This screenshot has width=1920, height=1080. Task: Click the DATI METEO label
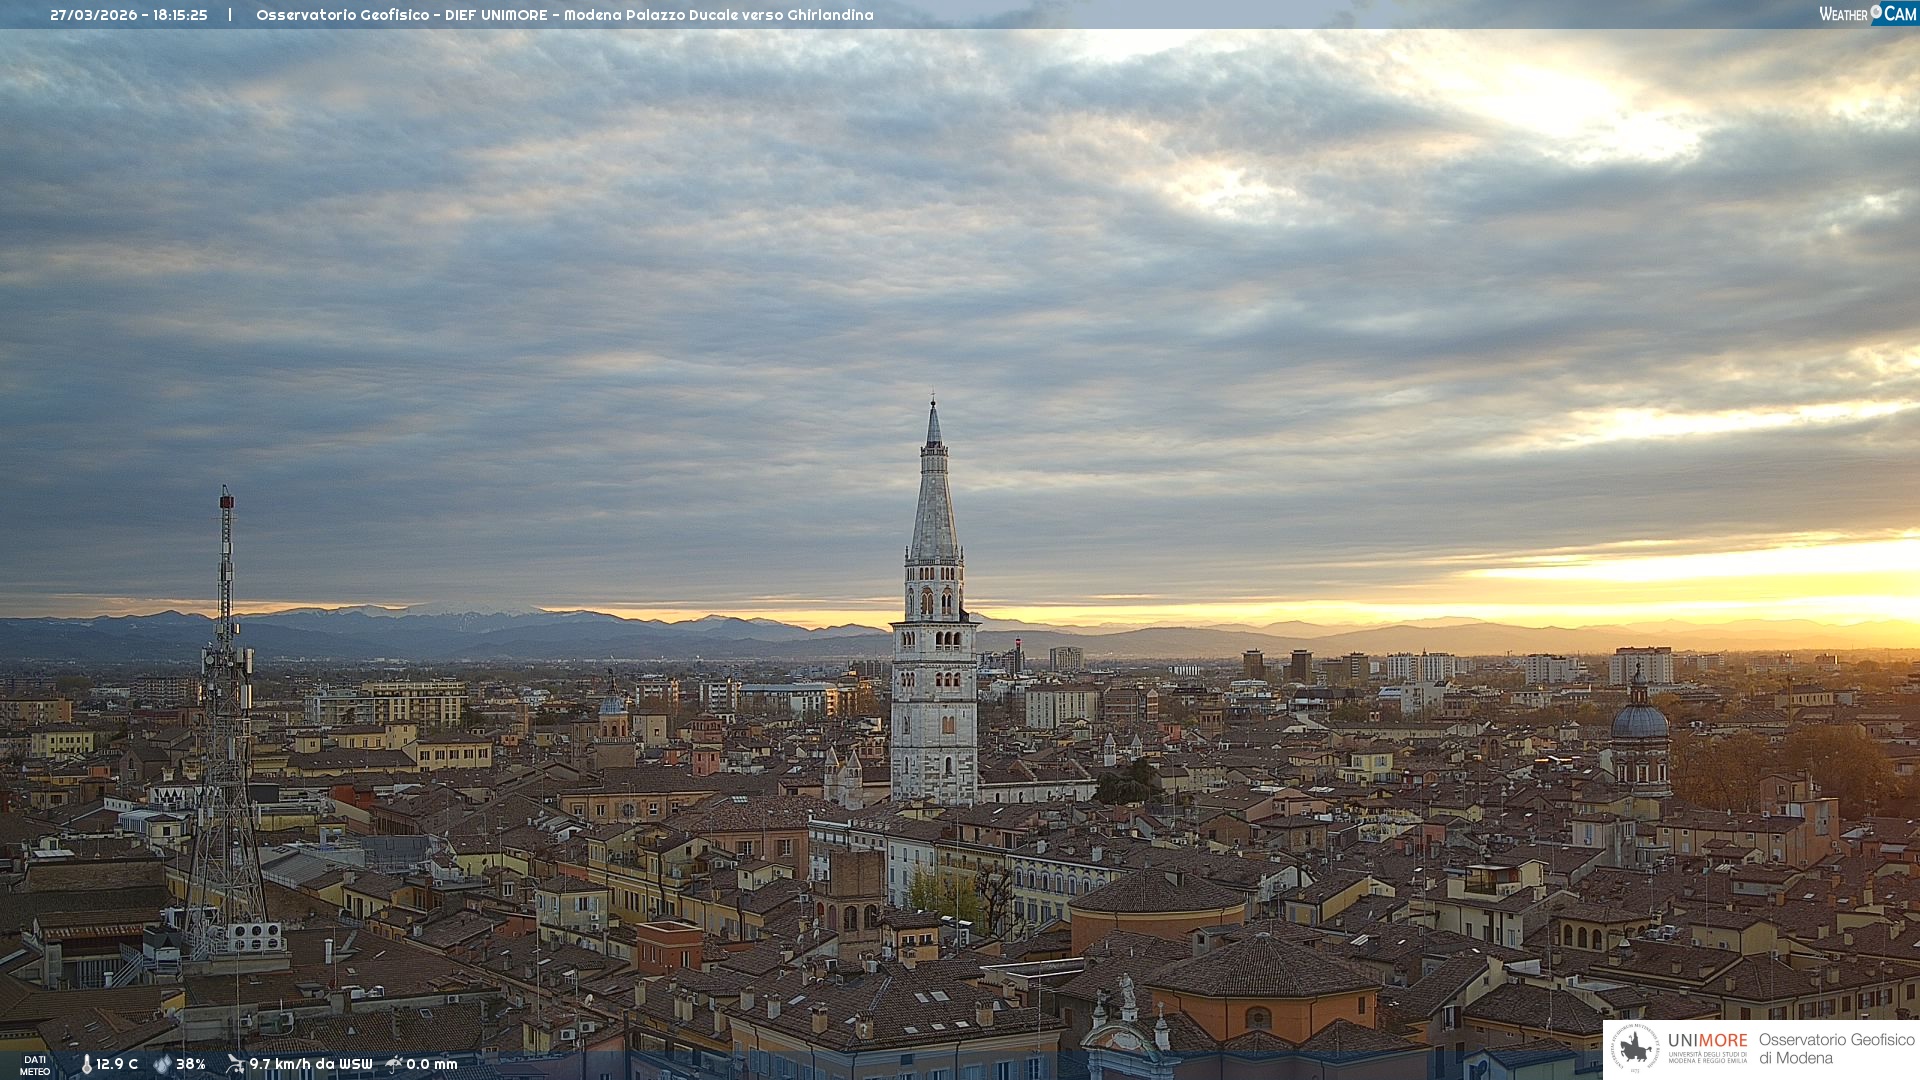35,1066
